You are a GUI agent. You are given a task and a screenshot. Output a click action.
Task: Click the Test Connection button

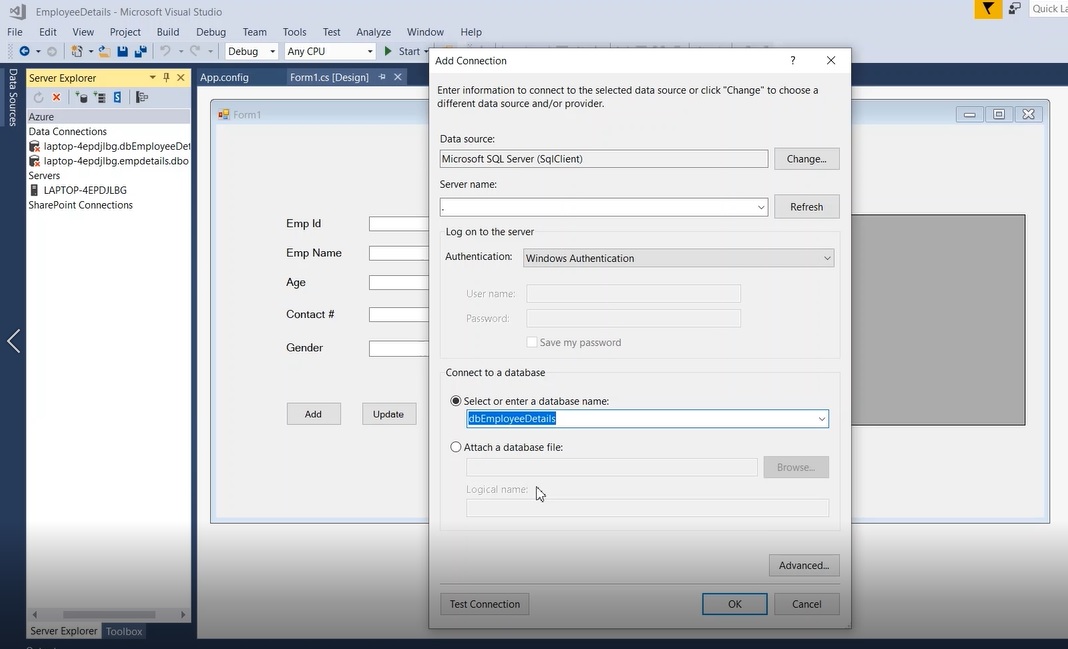click(484, 604)
